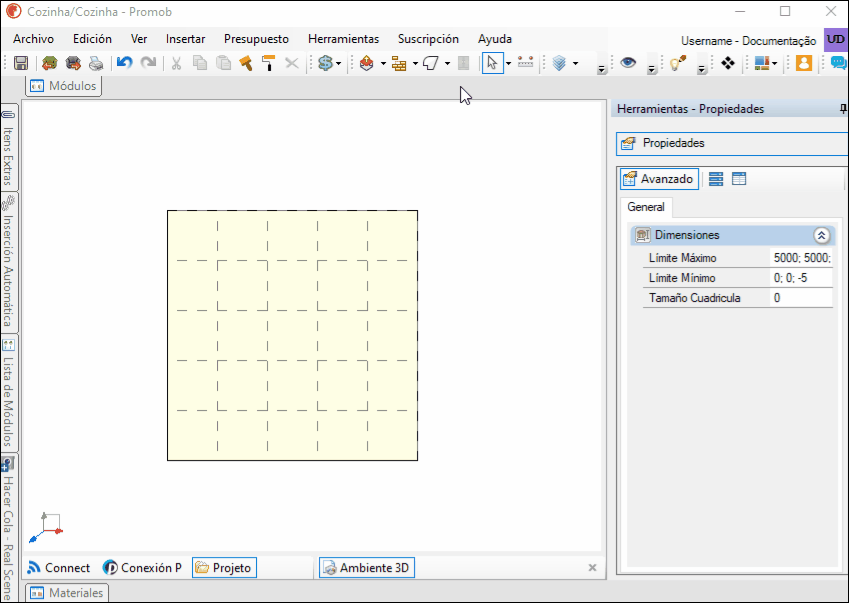Open budget dollar sign tool
Image resolution: width=849 pixels, height=603 pixels.
coord(325,63)
